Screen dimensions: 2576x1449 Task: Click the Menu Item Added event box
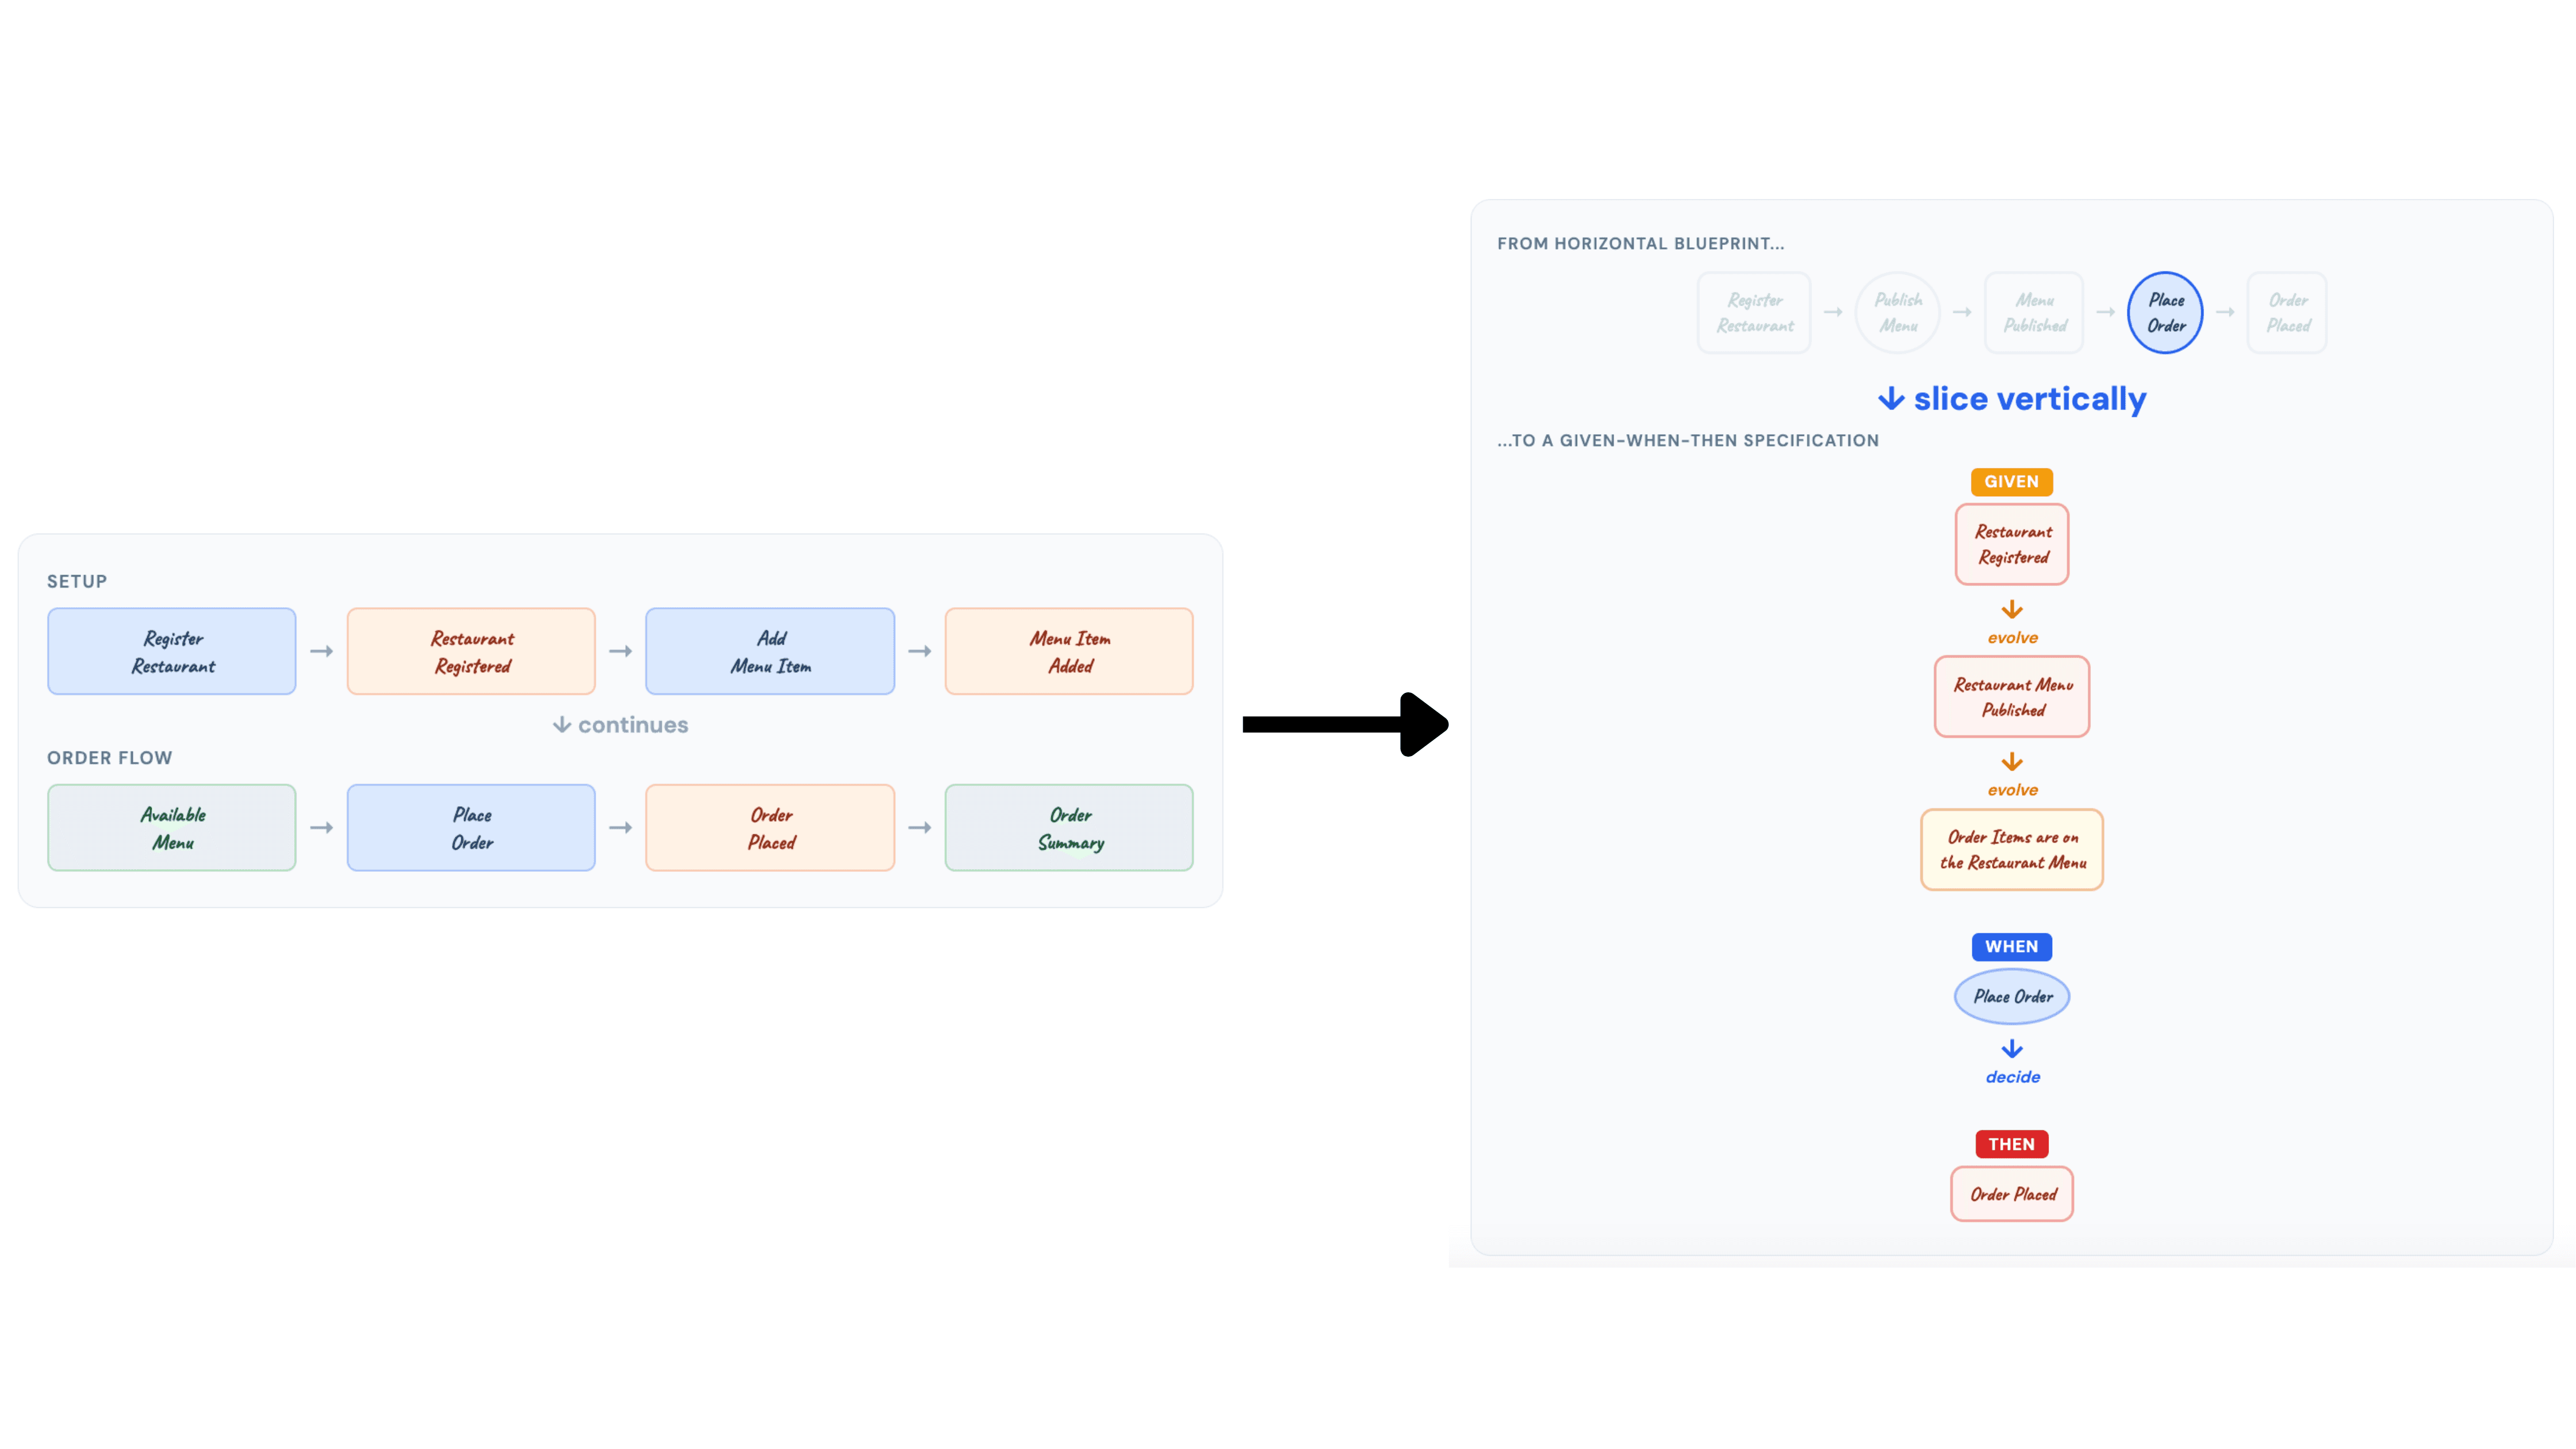[1069, 651]
